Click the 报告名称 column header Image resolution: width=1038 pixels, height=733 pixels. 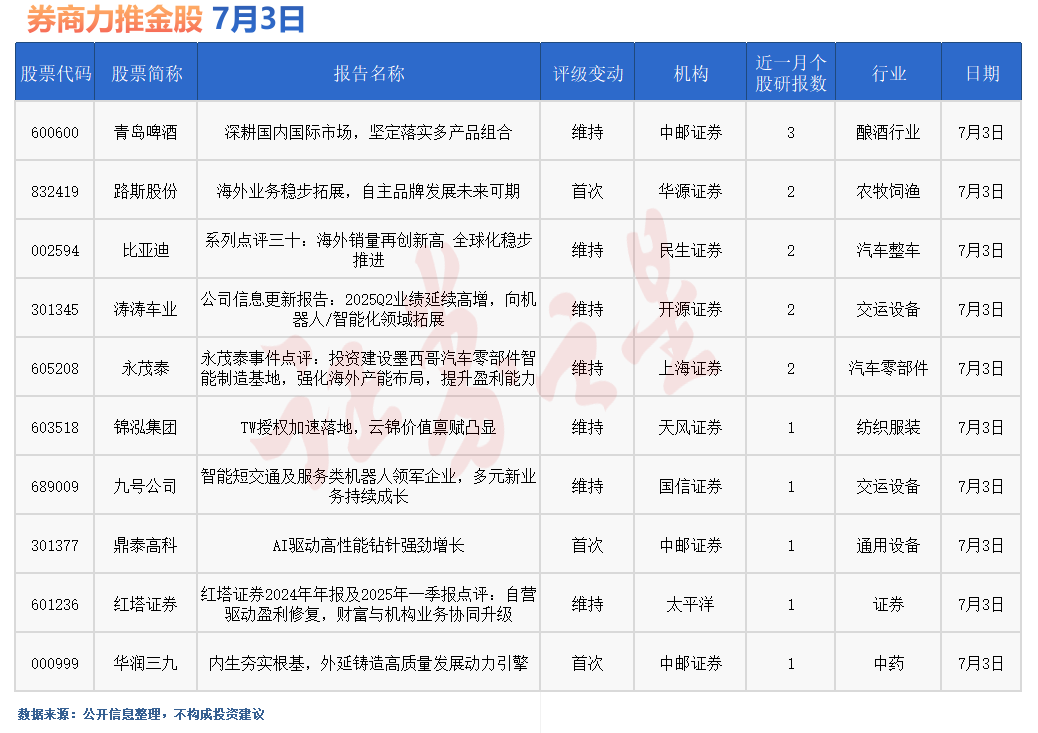point(369,73)
